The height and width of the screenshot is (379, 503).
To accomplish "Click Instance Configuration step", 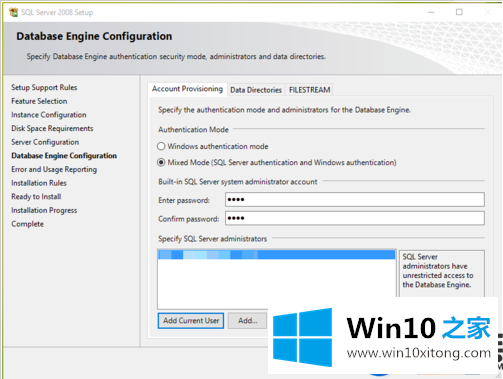I will pos(49,115).
